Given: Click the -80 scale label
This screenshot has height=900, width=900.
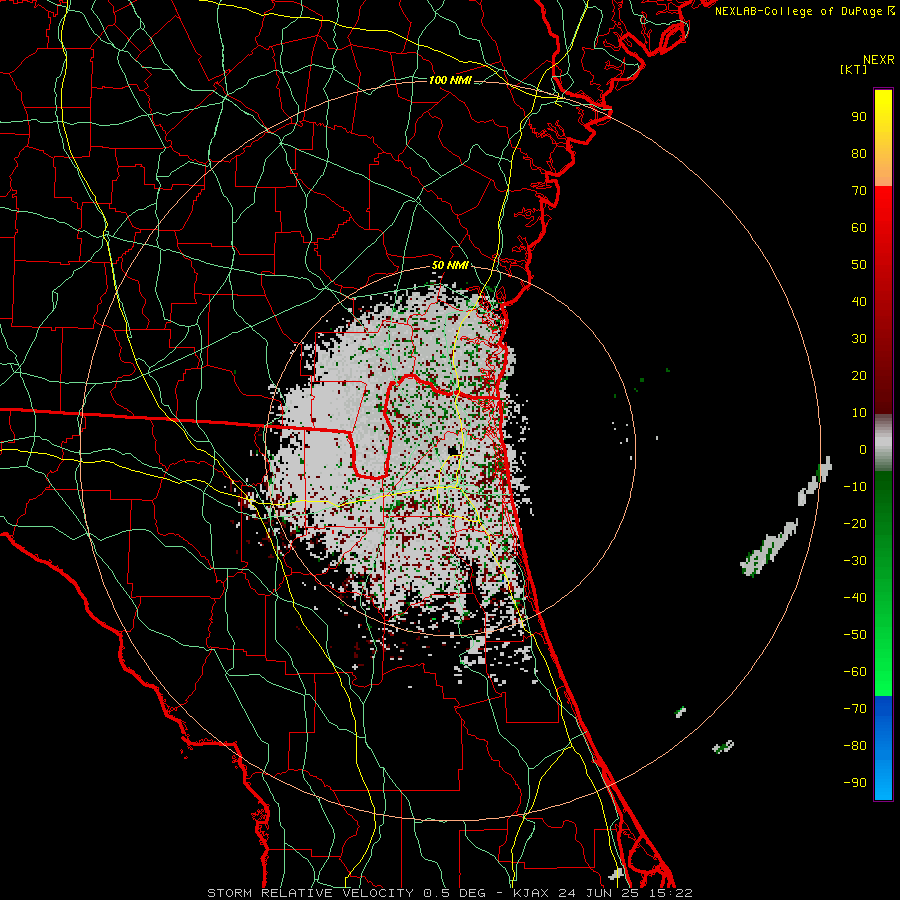Looking at the screenshot, I should click(x=855, y=746).
